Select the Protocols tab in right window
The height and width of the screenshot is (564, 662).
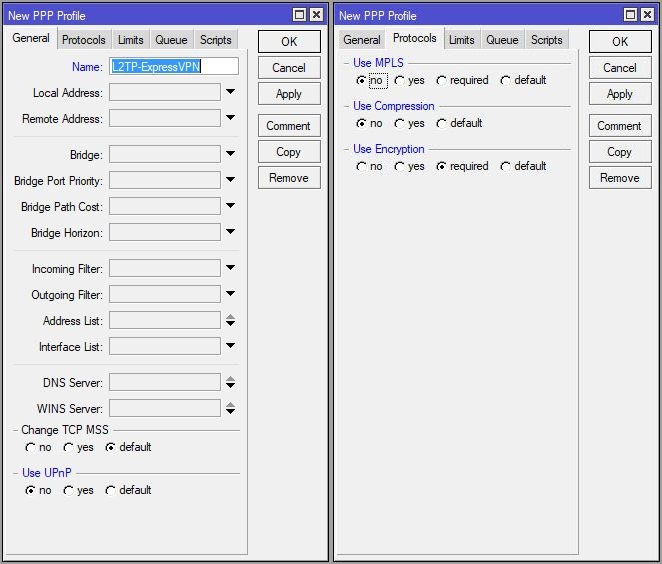tap(415, 38)
